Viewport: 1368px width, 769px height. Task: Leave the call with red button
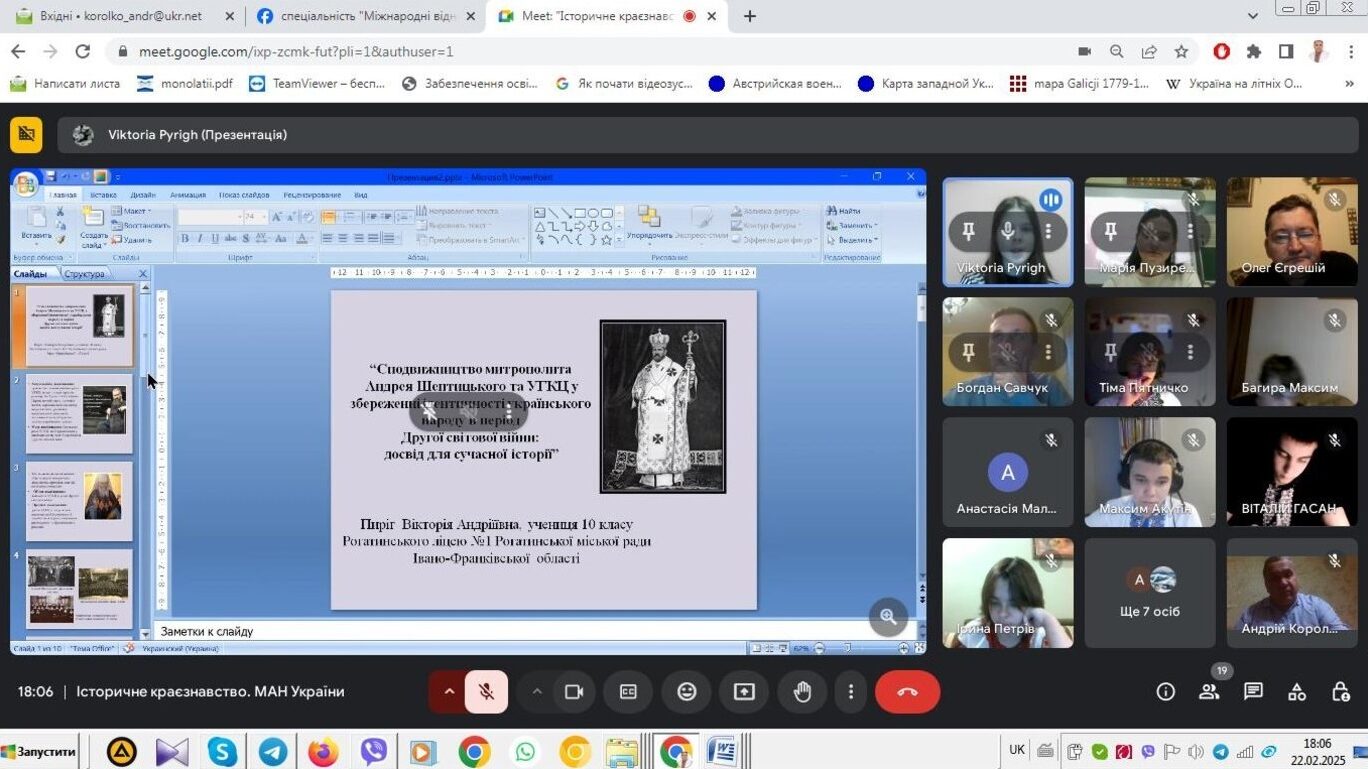click(907, 692)
